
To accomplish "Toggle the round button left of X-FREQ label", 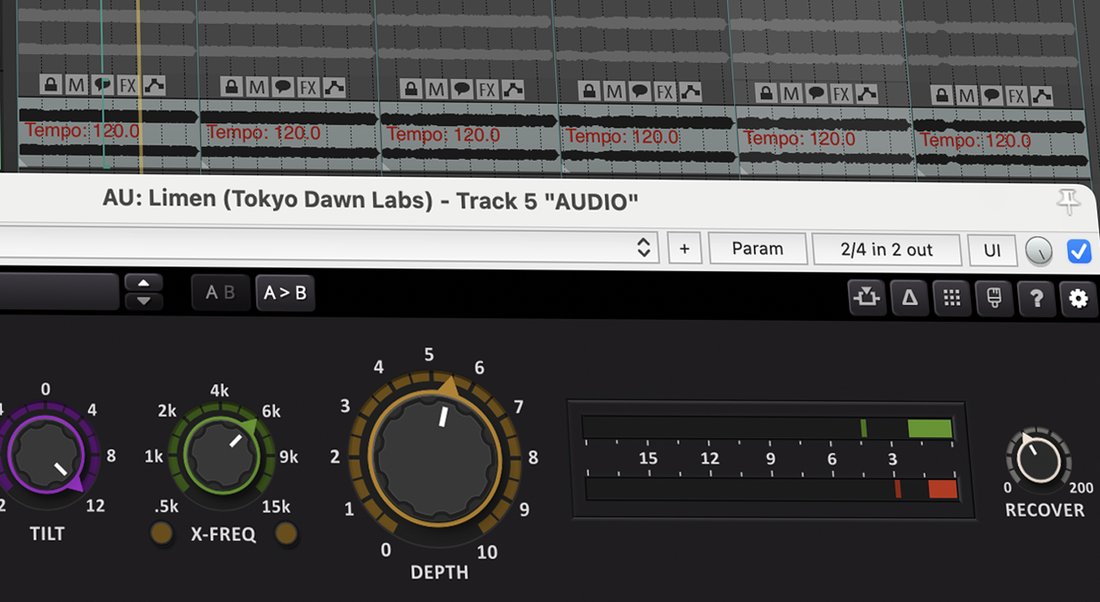I will pyautogui.click(x=162, y=534).
